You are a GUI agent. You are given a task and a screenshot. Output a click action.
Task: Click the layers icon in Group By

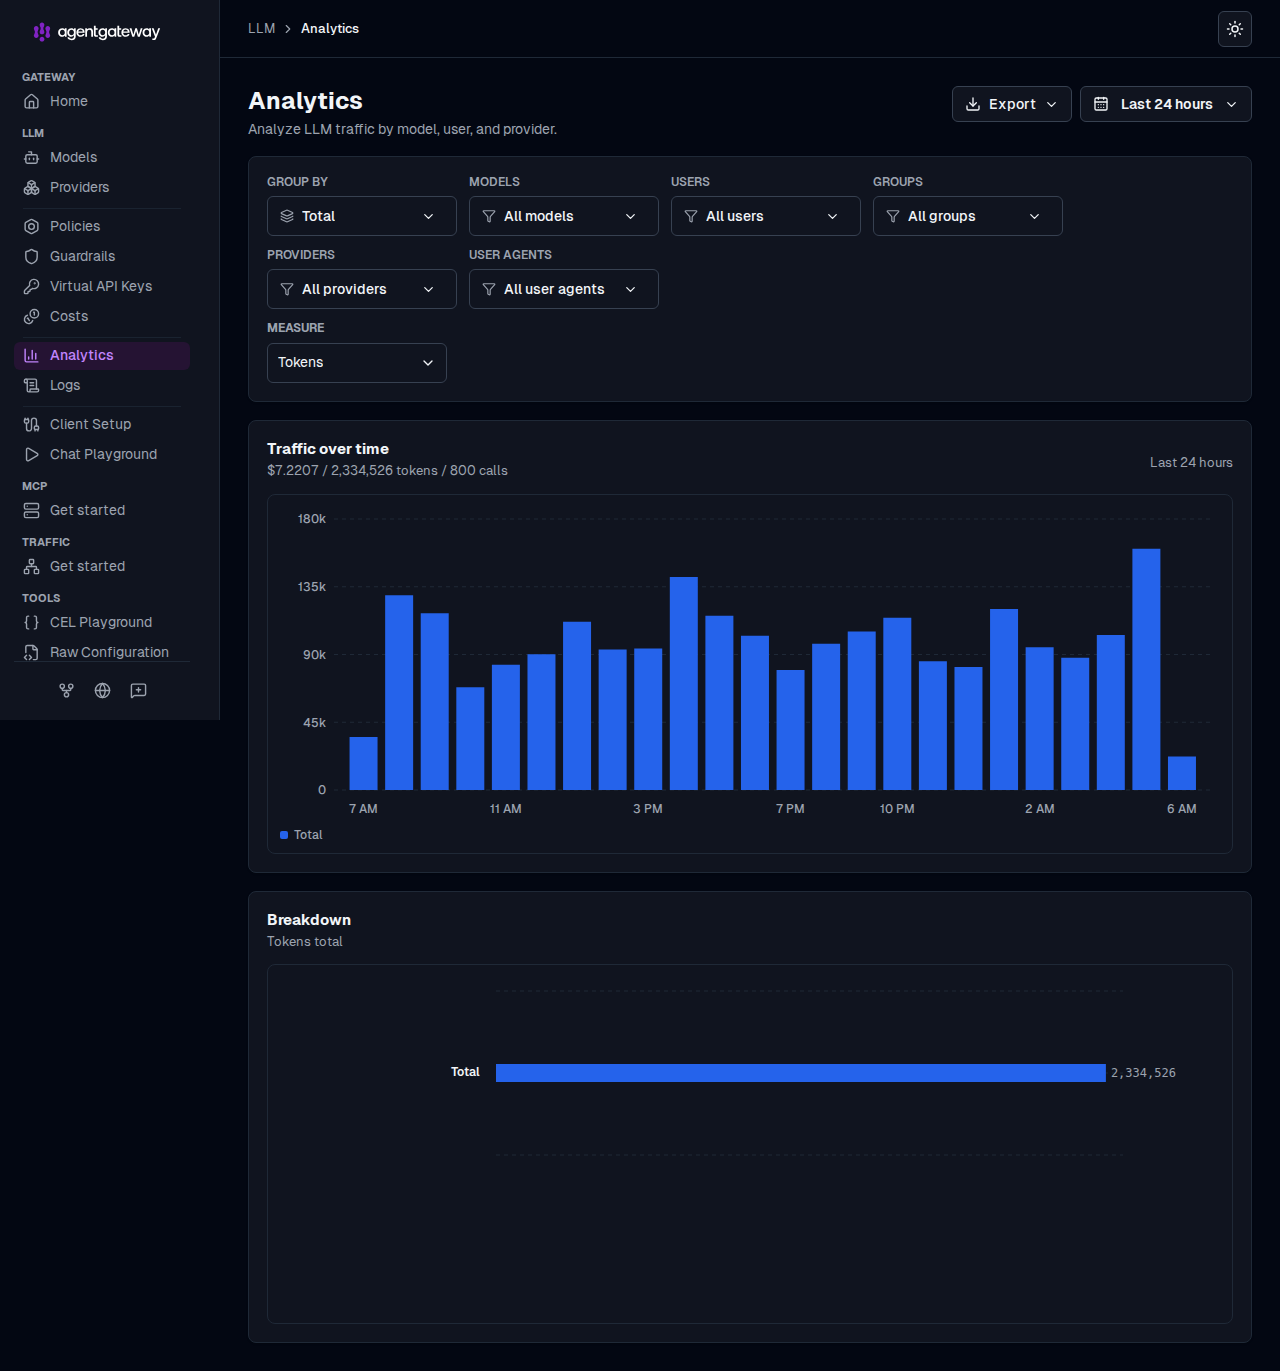click(x=287, y=216)
